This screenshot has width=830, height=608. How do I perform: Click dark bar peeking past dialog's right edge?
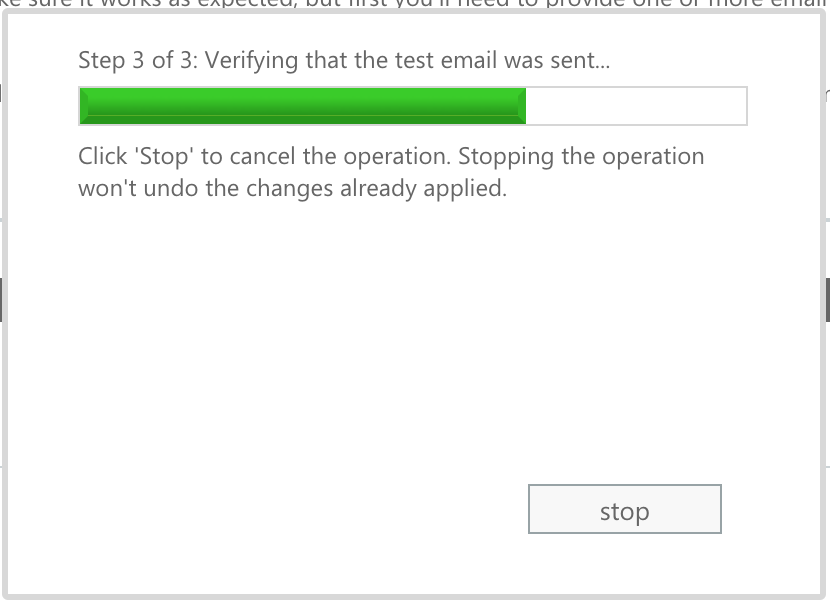827,300
